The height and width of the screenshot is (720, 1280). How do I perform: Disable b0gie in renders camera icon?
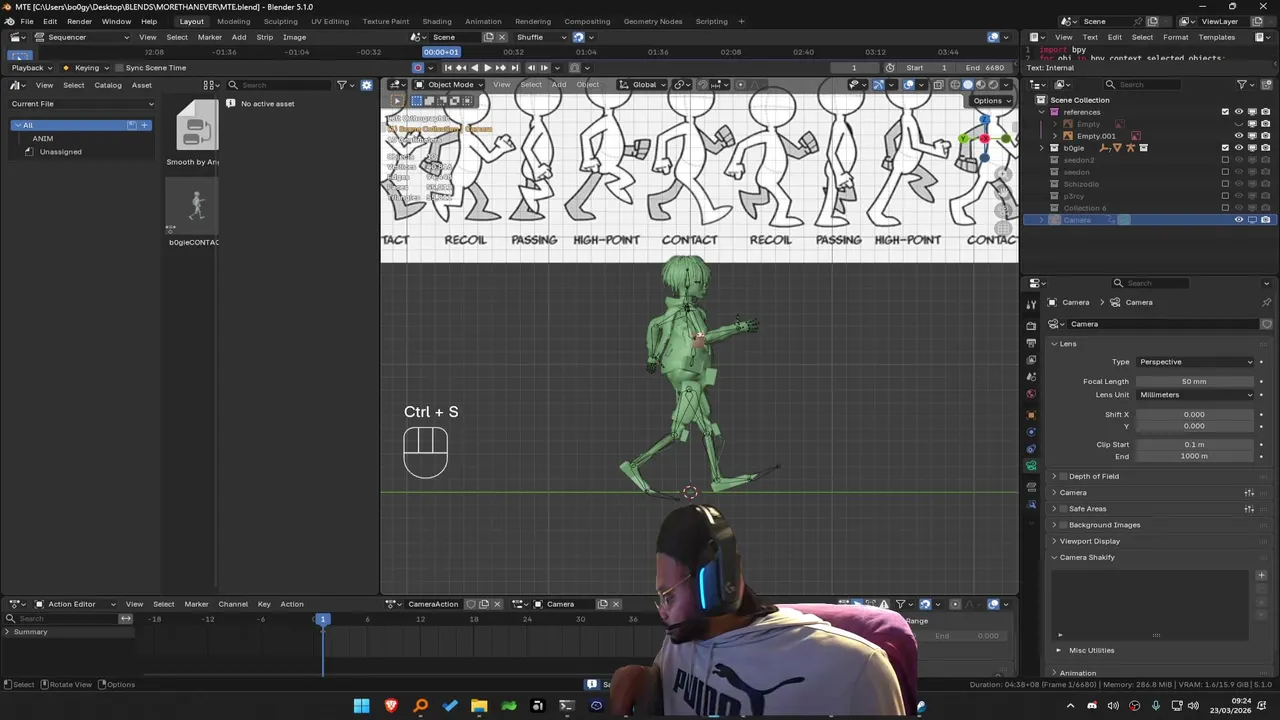(1265, 148)
